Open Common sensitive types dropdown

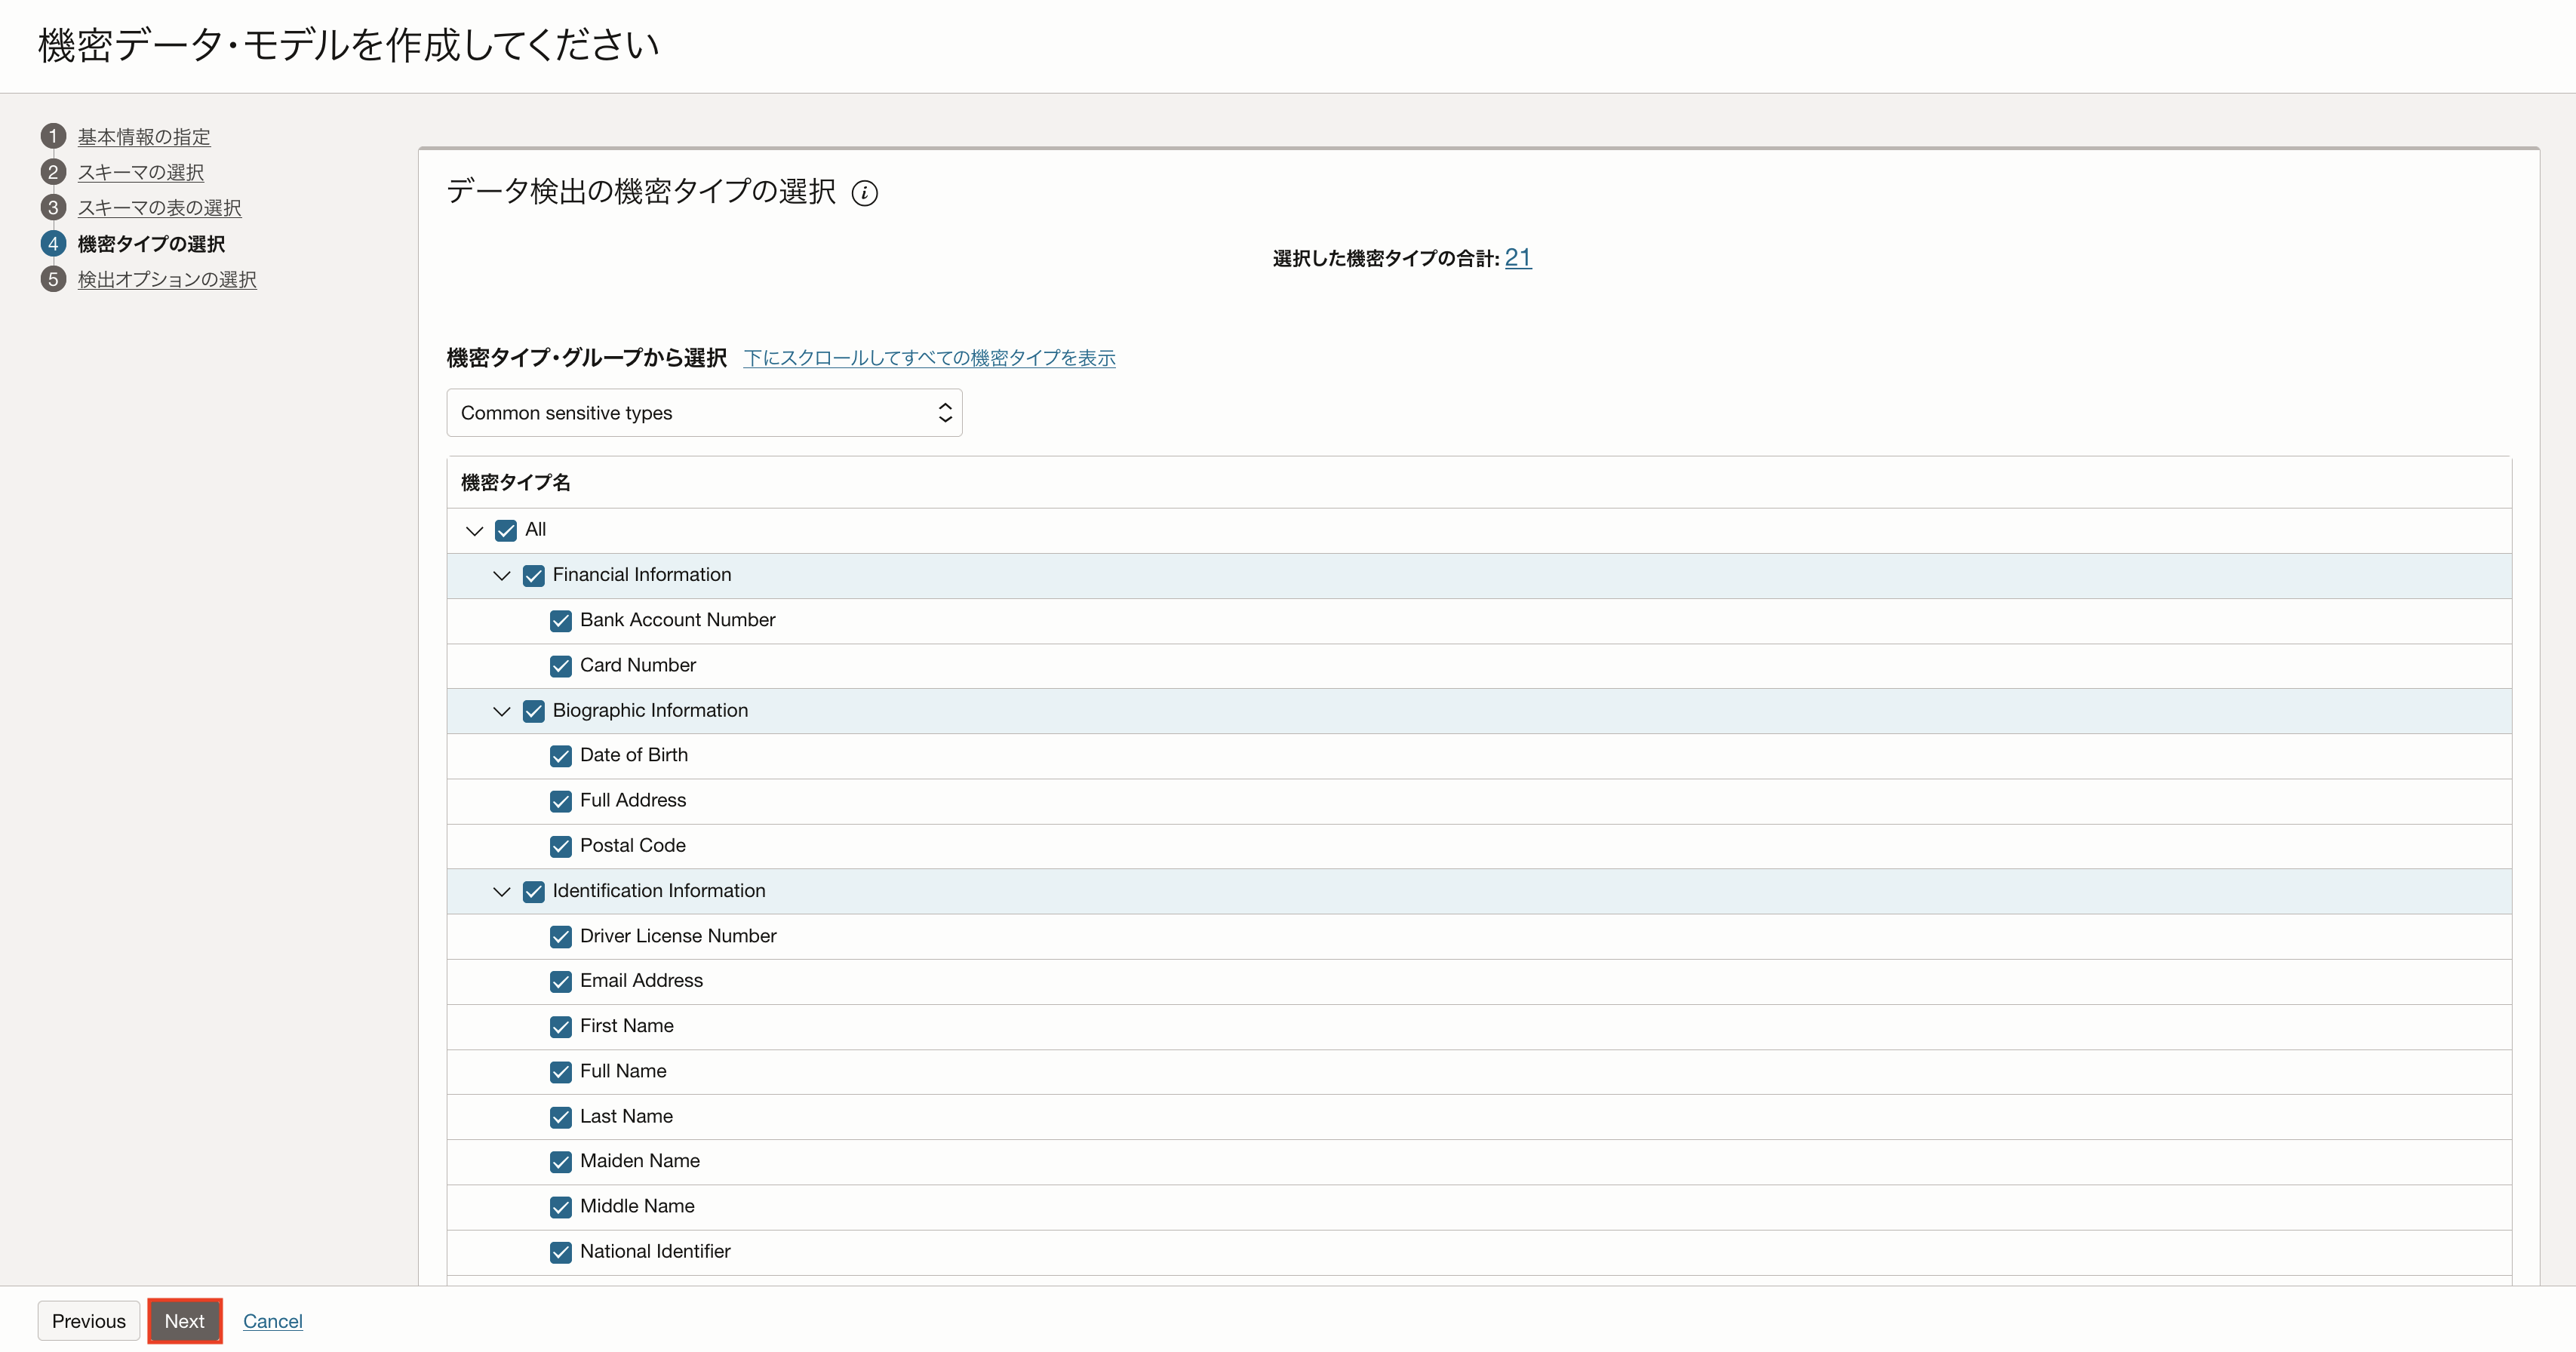click(x=704, y=413)
